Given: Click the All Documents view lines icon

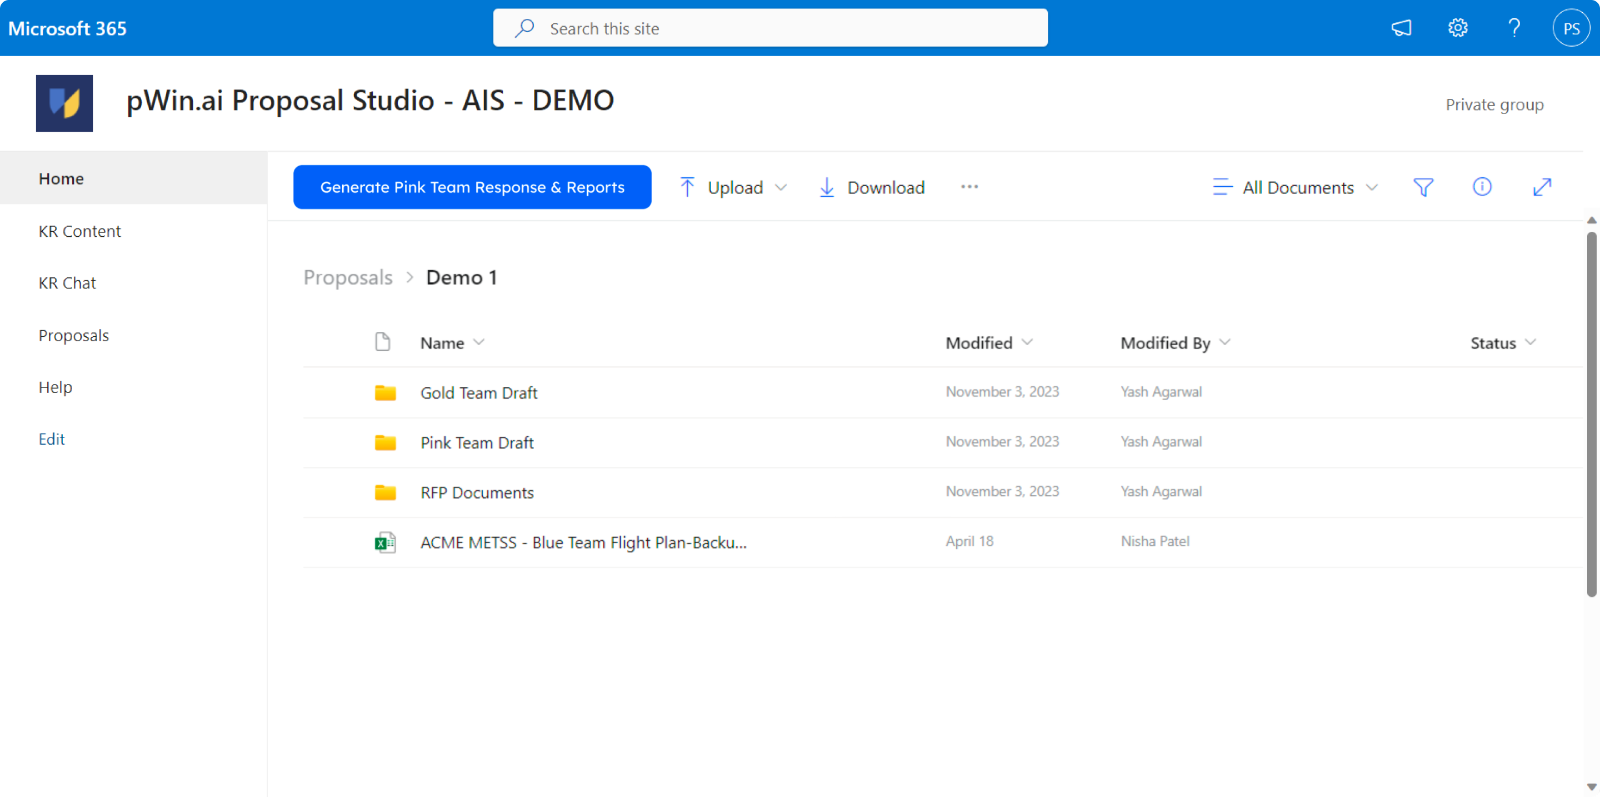Looking at the screenshot, I should [x=1222, y=187].
